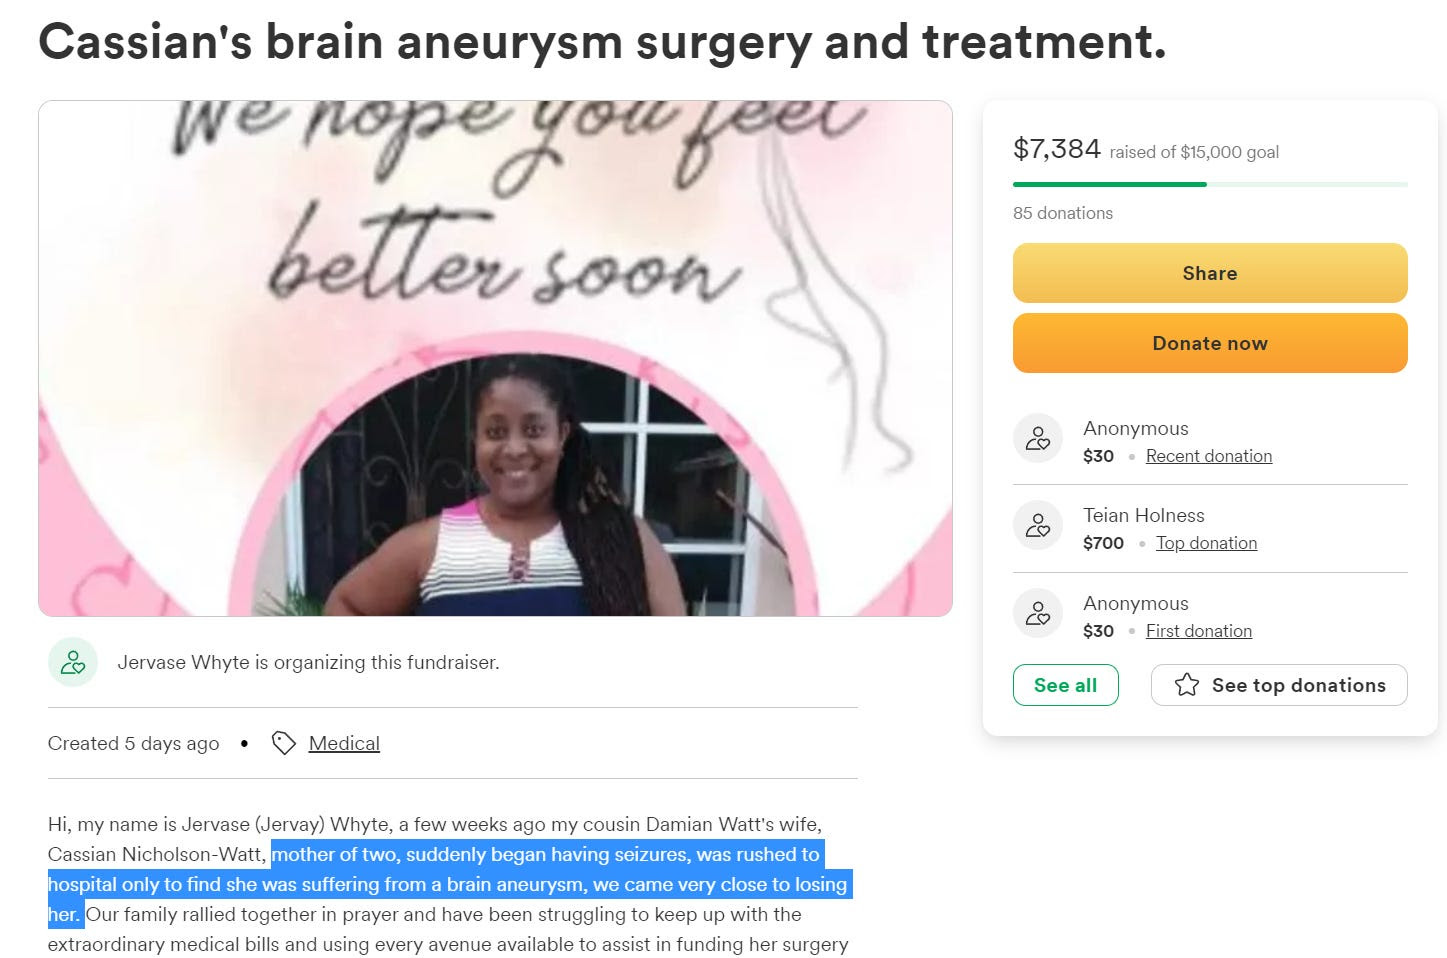Click the star icon in See top donations

coord(1187,685)
